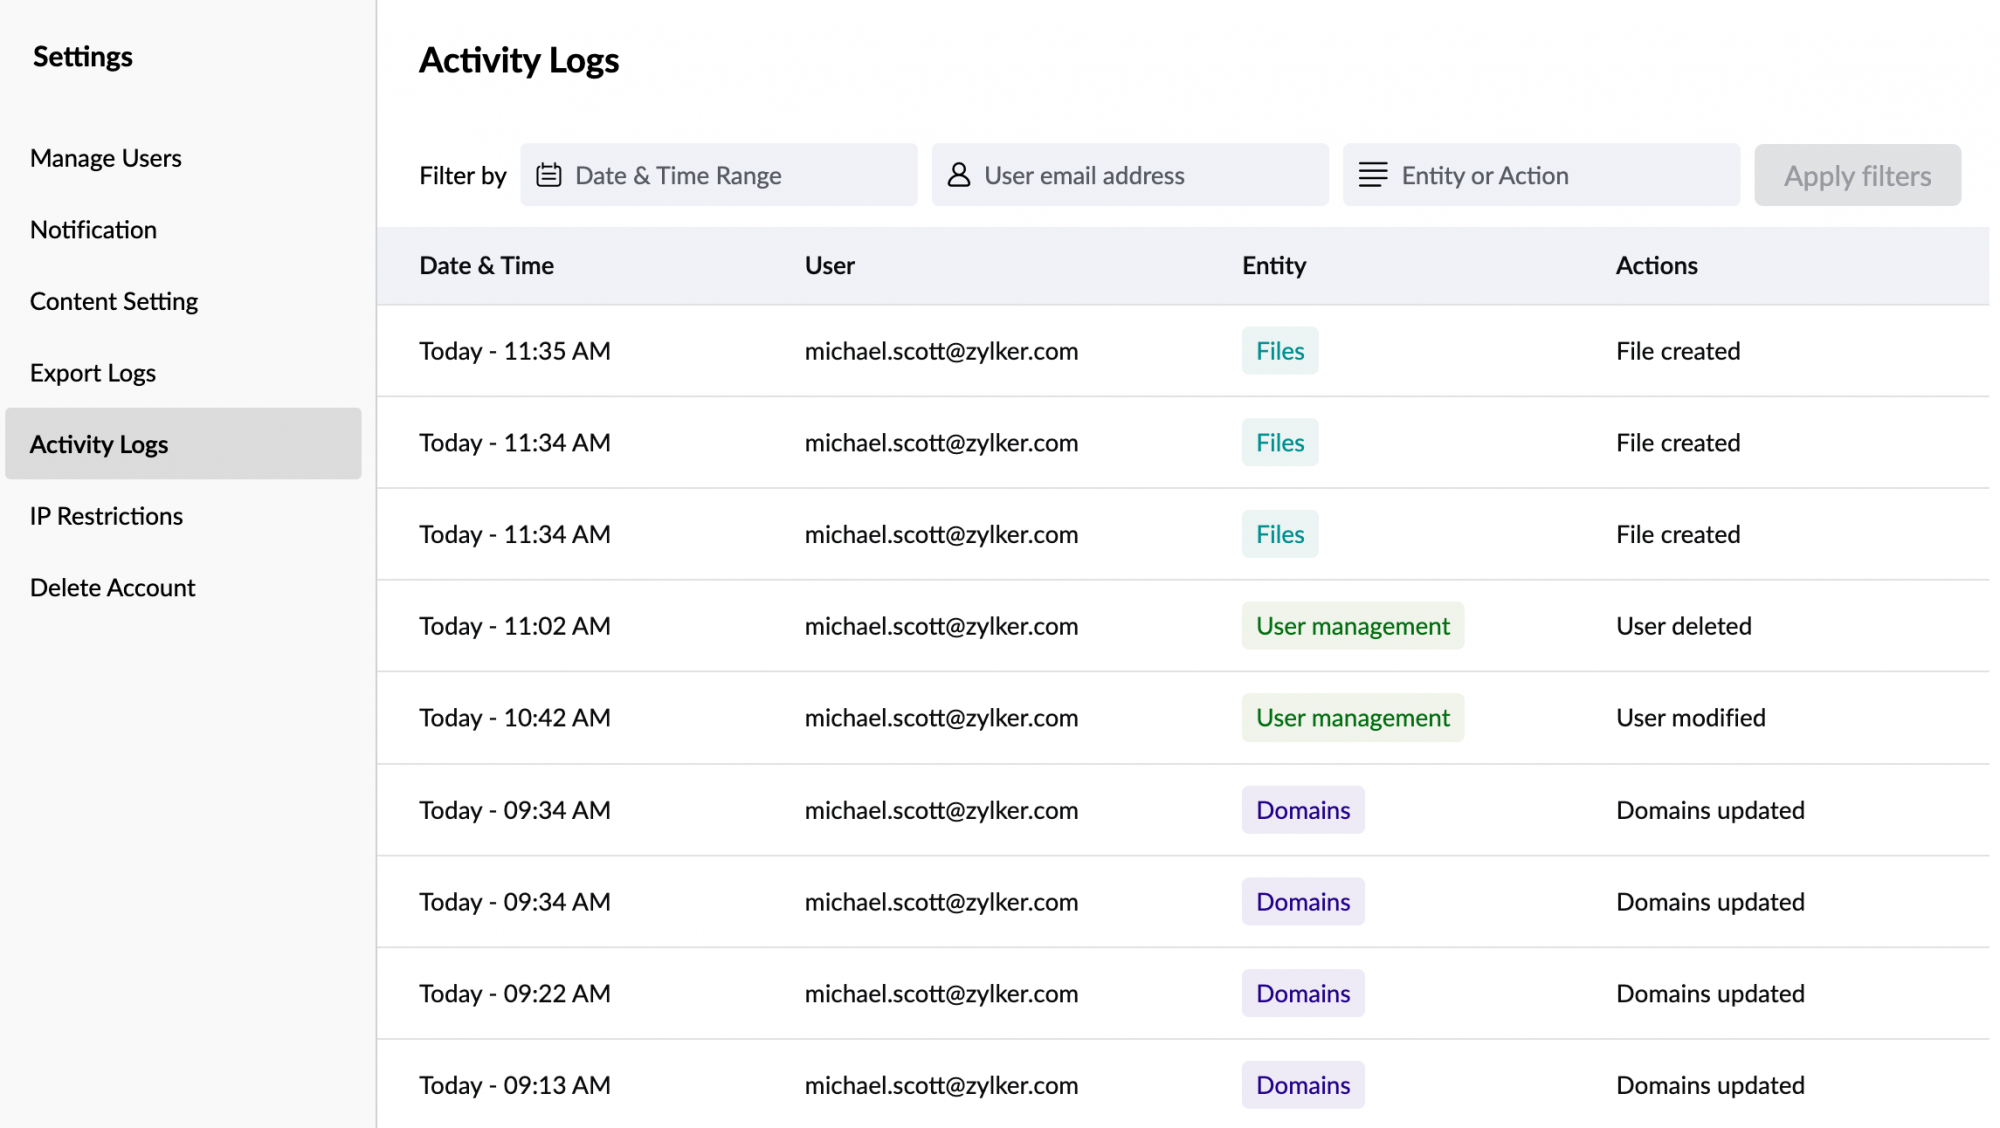Click the person icon in the User email filter
The height and width of the screenshot is (1128, 2000).
pos(959,174)
